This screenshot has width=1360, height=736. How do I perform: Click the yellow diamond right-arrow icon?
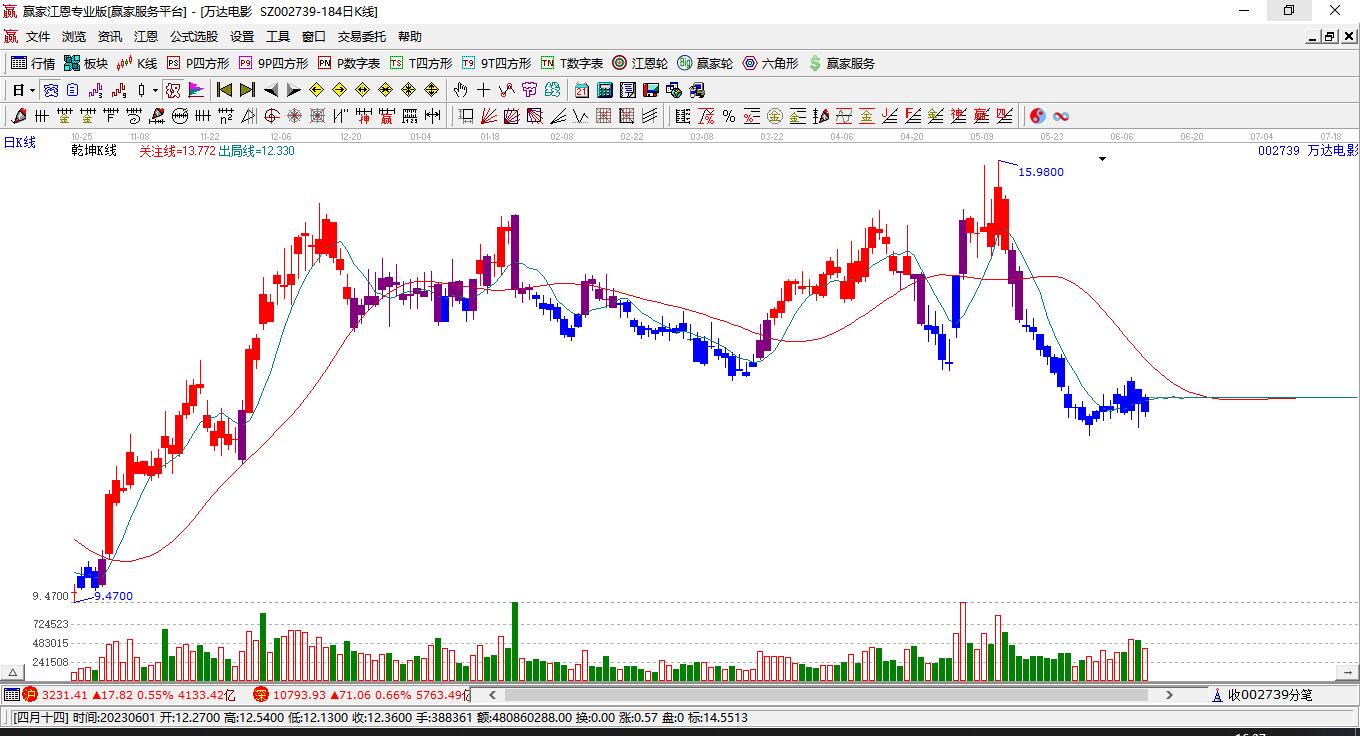pos(340,90)
